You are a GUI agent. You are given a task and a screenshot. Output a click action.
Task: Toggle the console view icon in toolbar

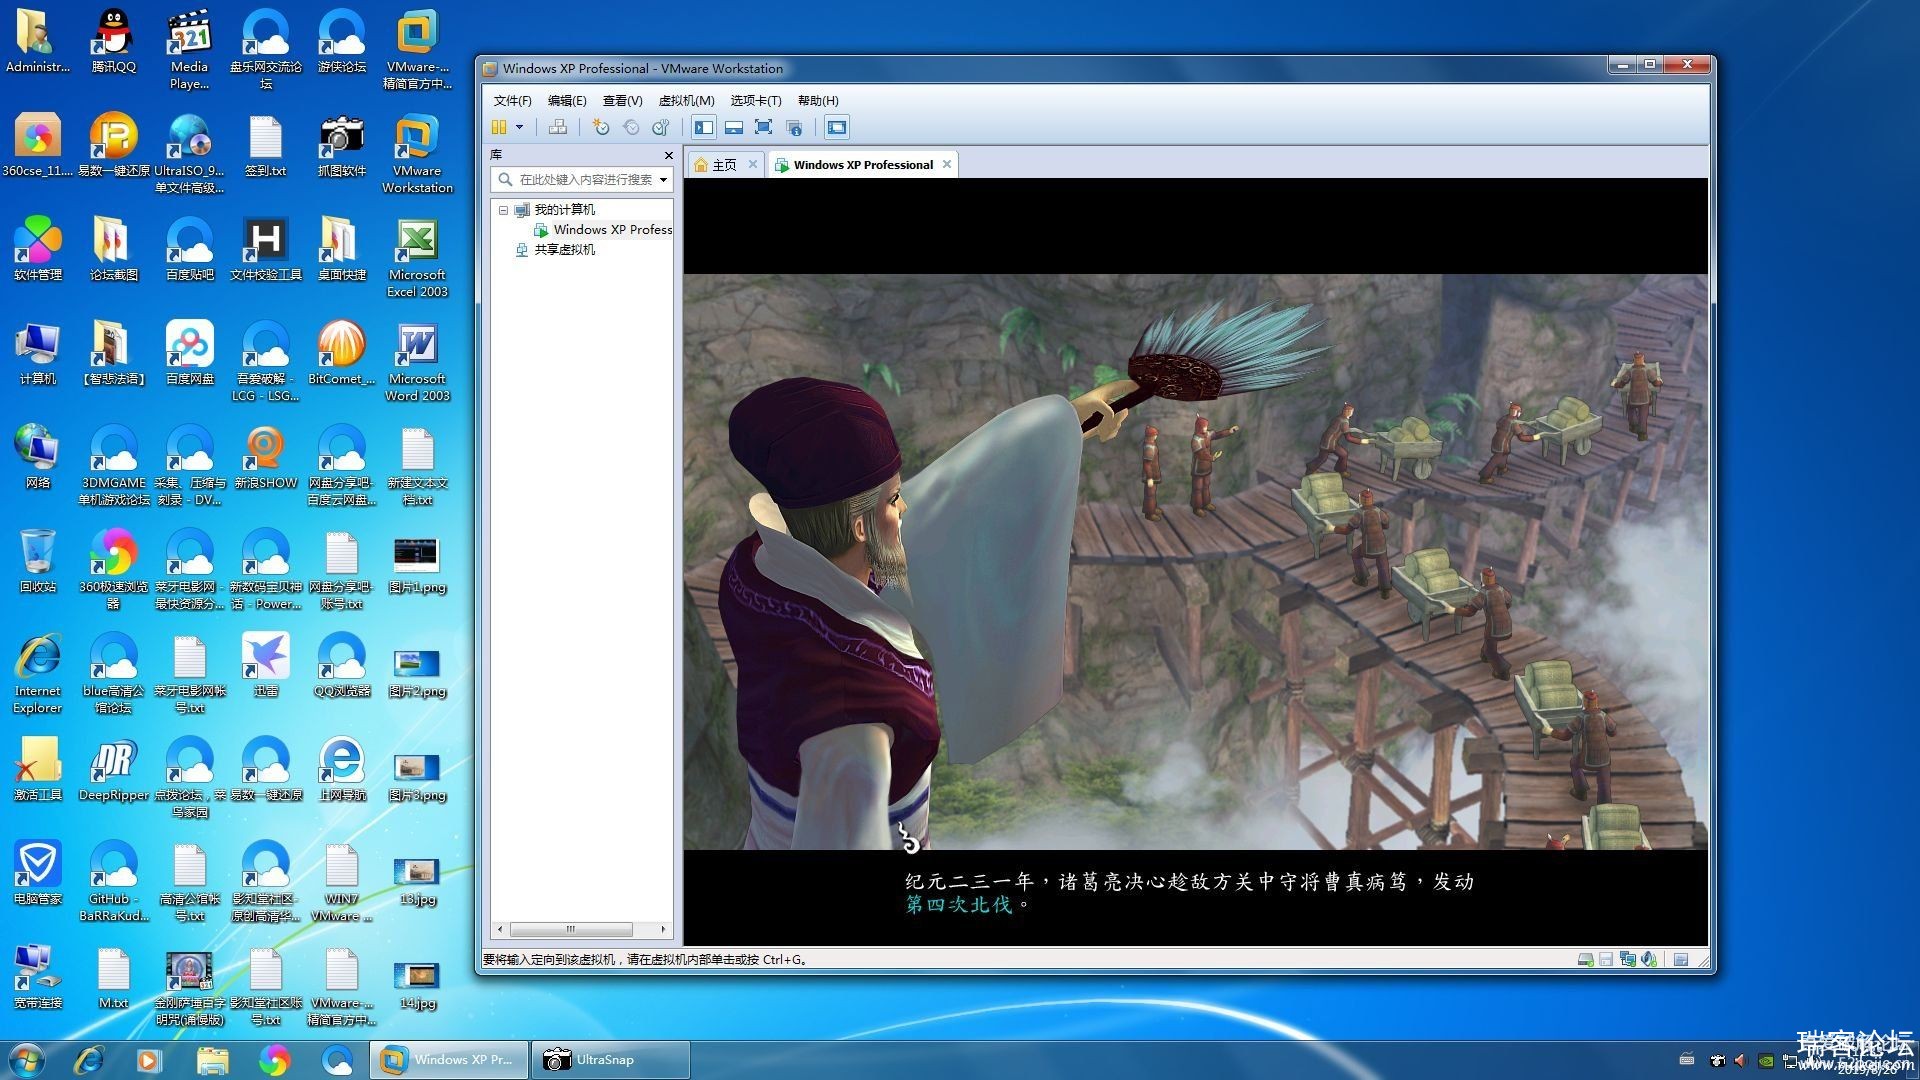[837, 127]
